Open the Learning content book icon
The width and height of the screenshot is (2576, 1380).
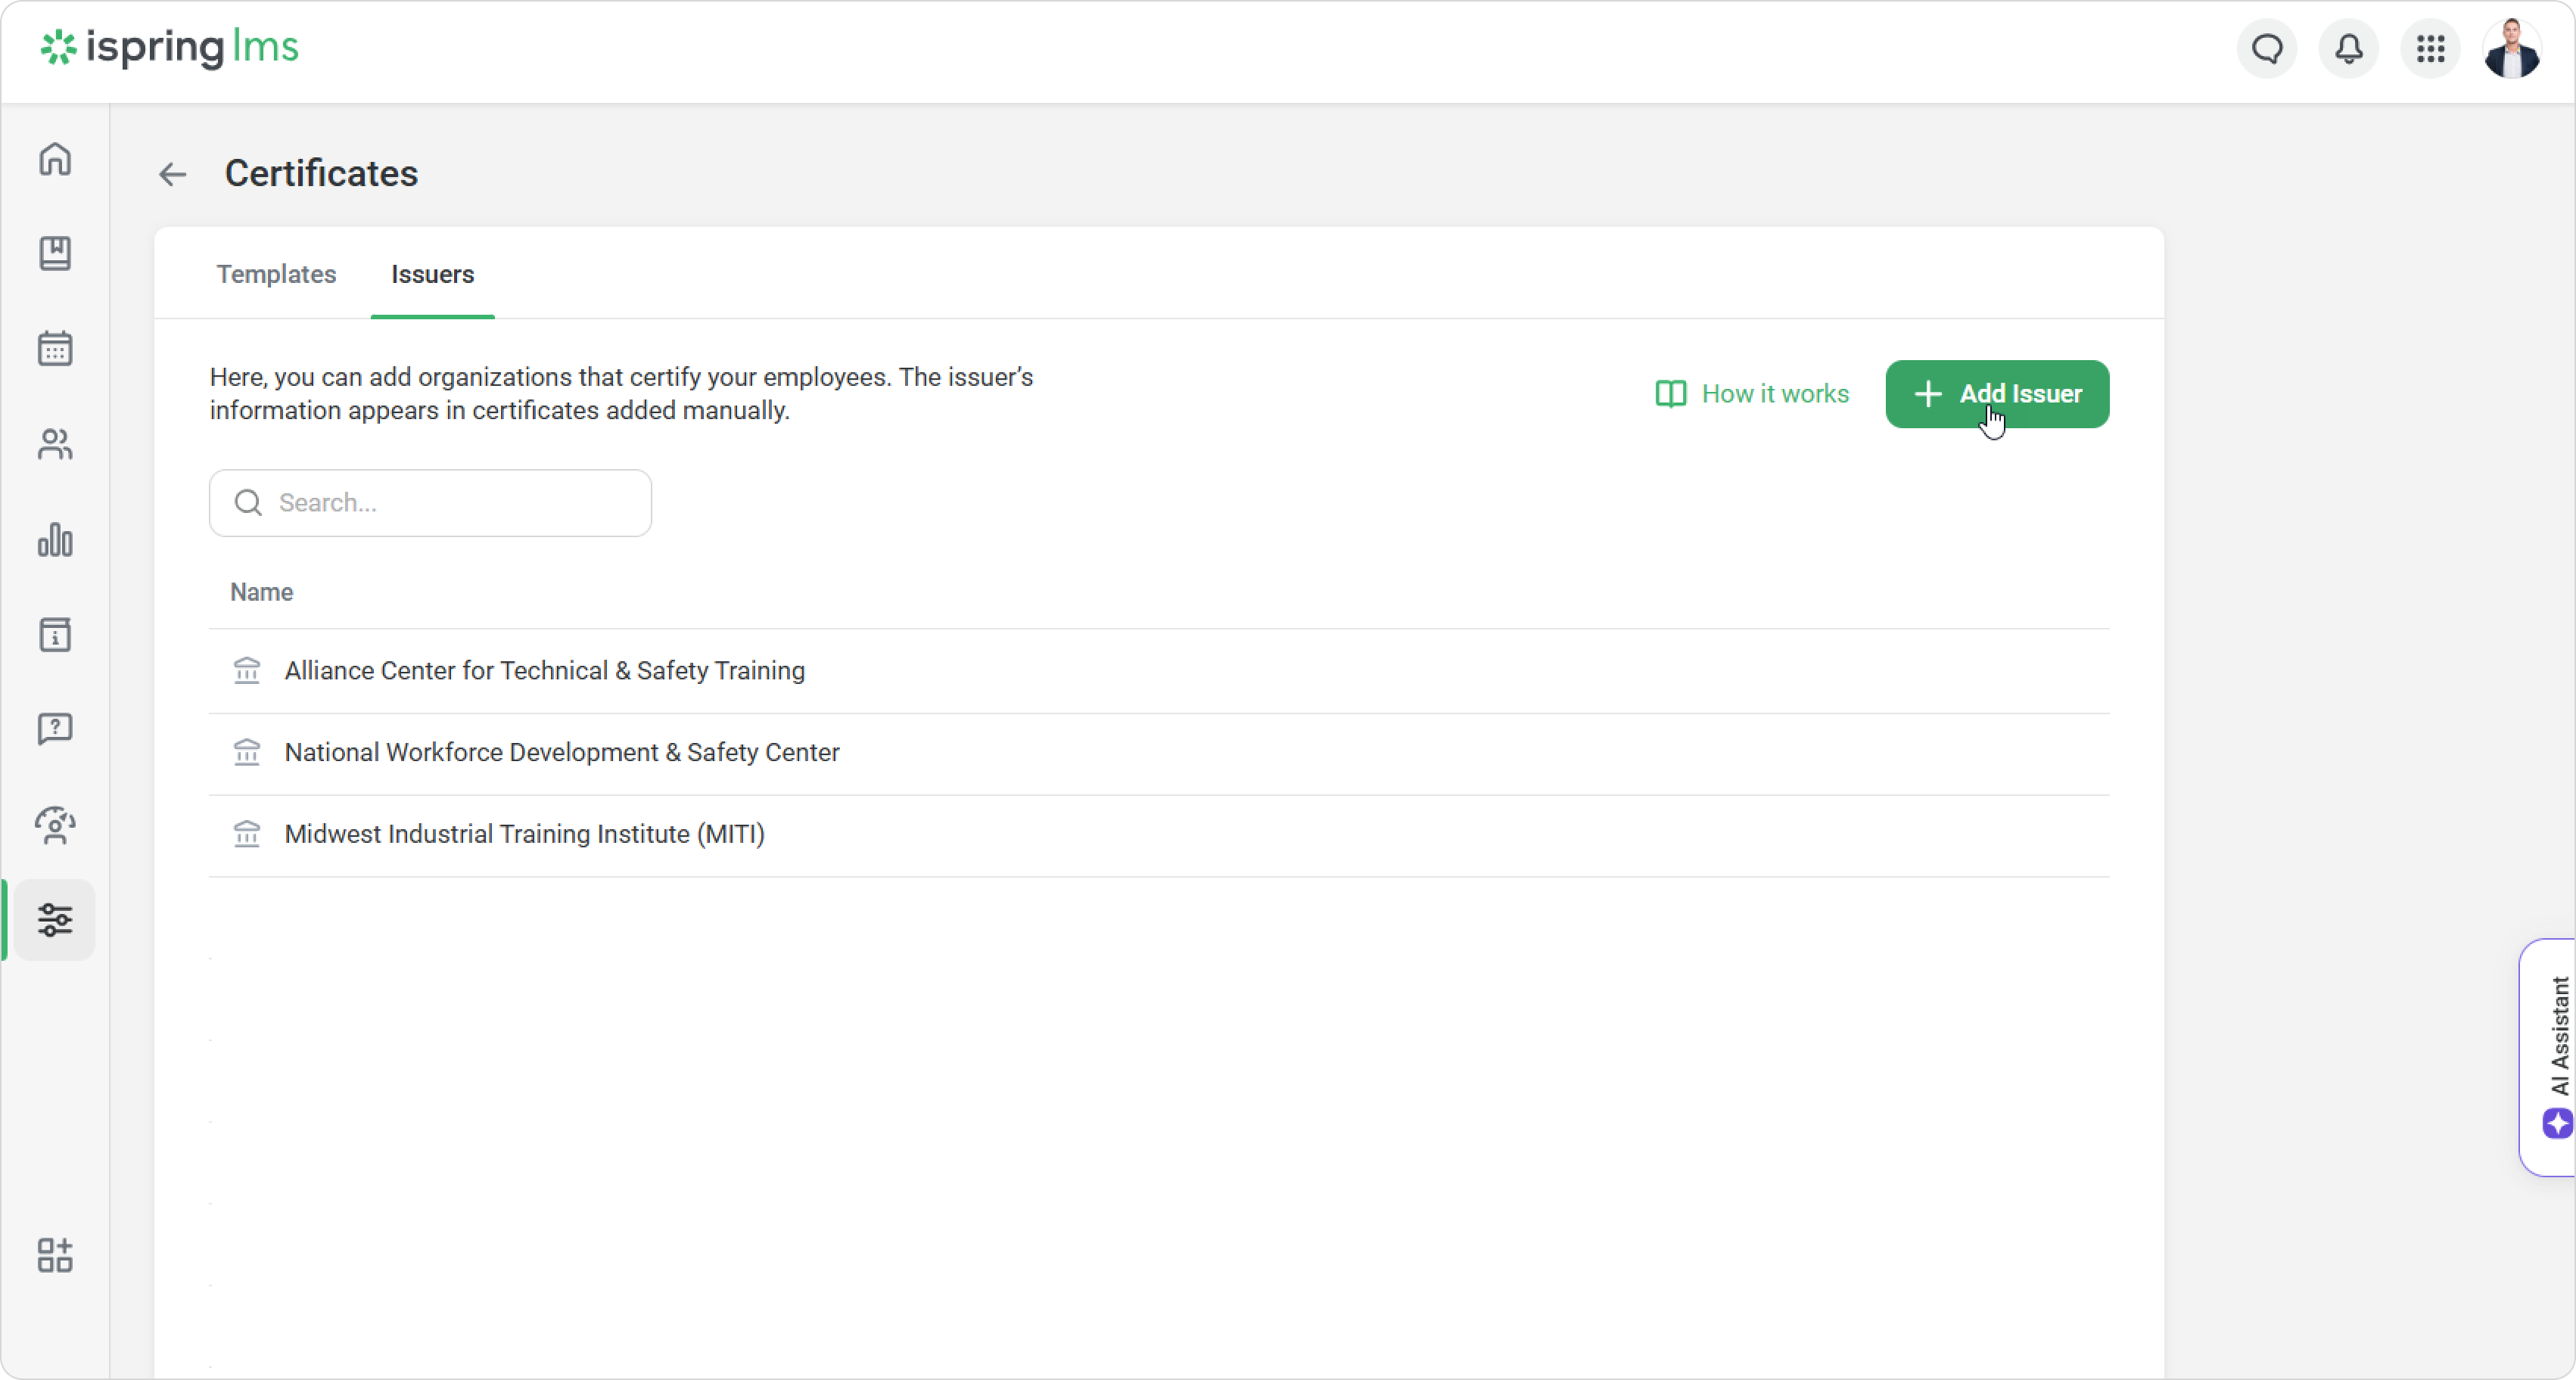pos(55,253)
